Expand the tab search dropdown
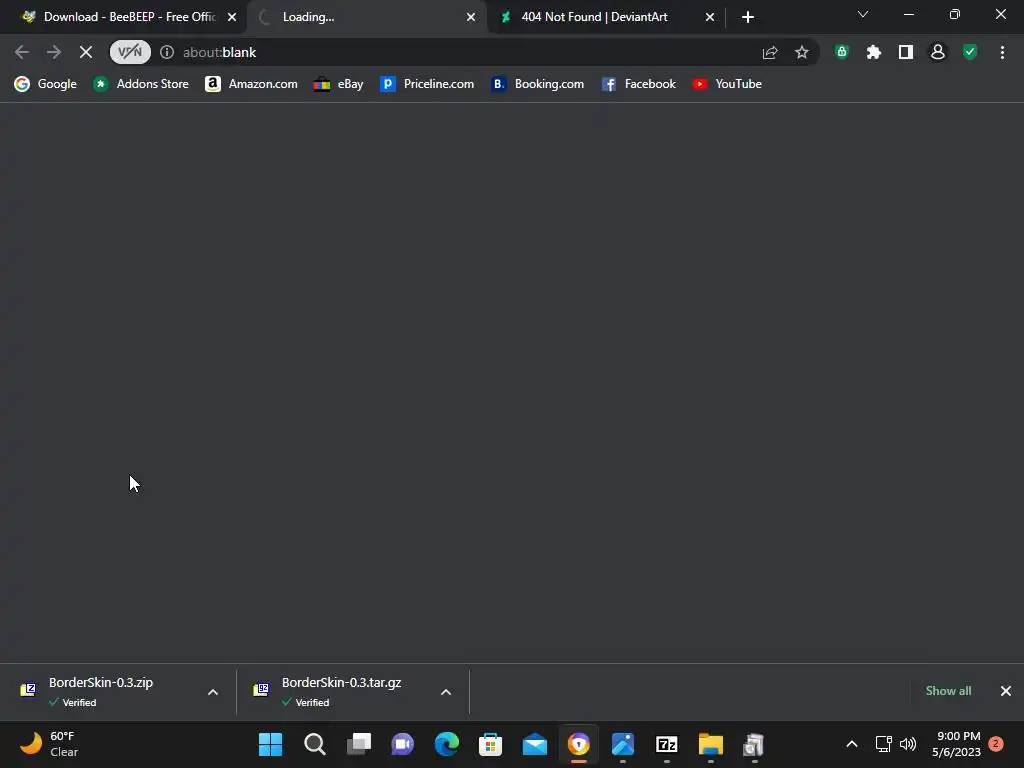This screenshot has height=768, width=1024. click(863, 14)
